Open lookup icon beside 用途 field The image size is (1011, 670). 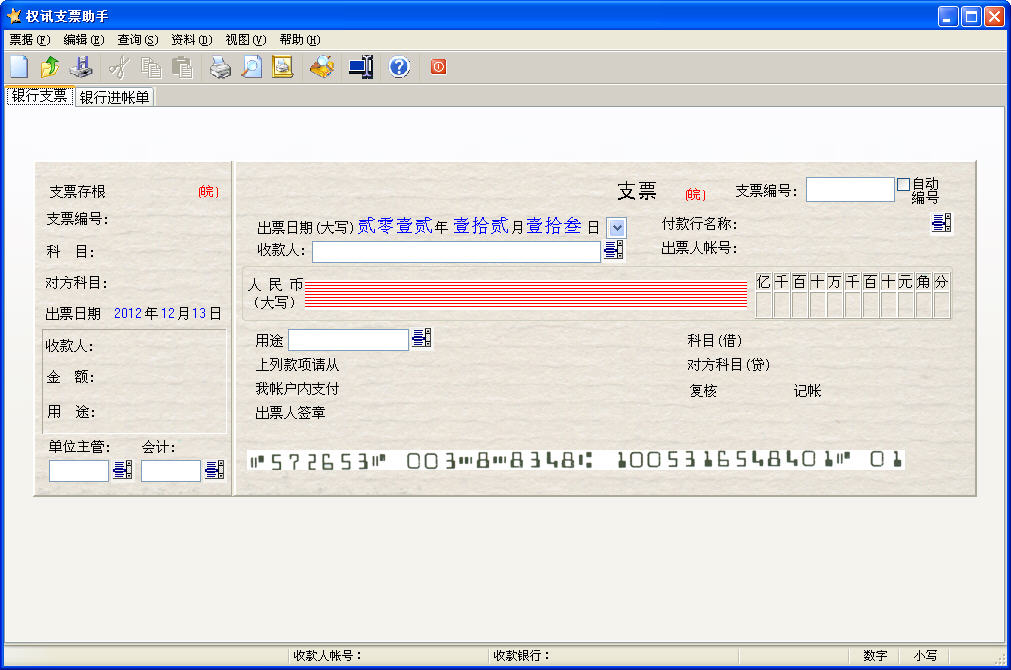pyautogui.click(x=422, y=338)
